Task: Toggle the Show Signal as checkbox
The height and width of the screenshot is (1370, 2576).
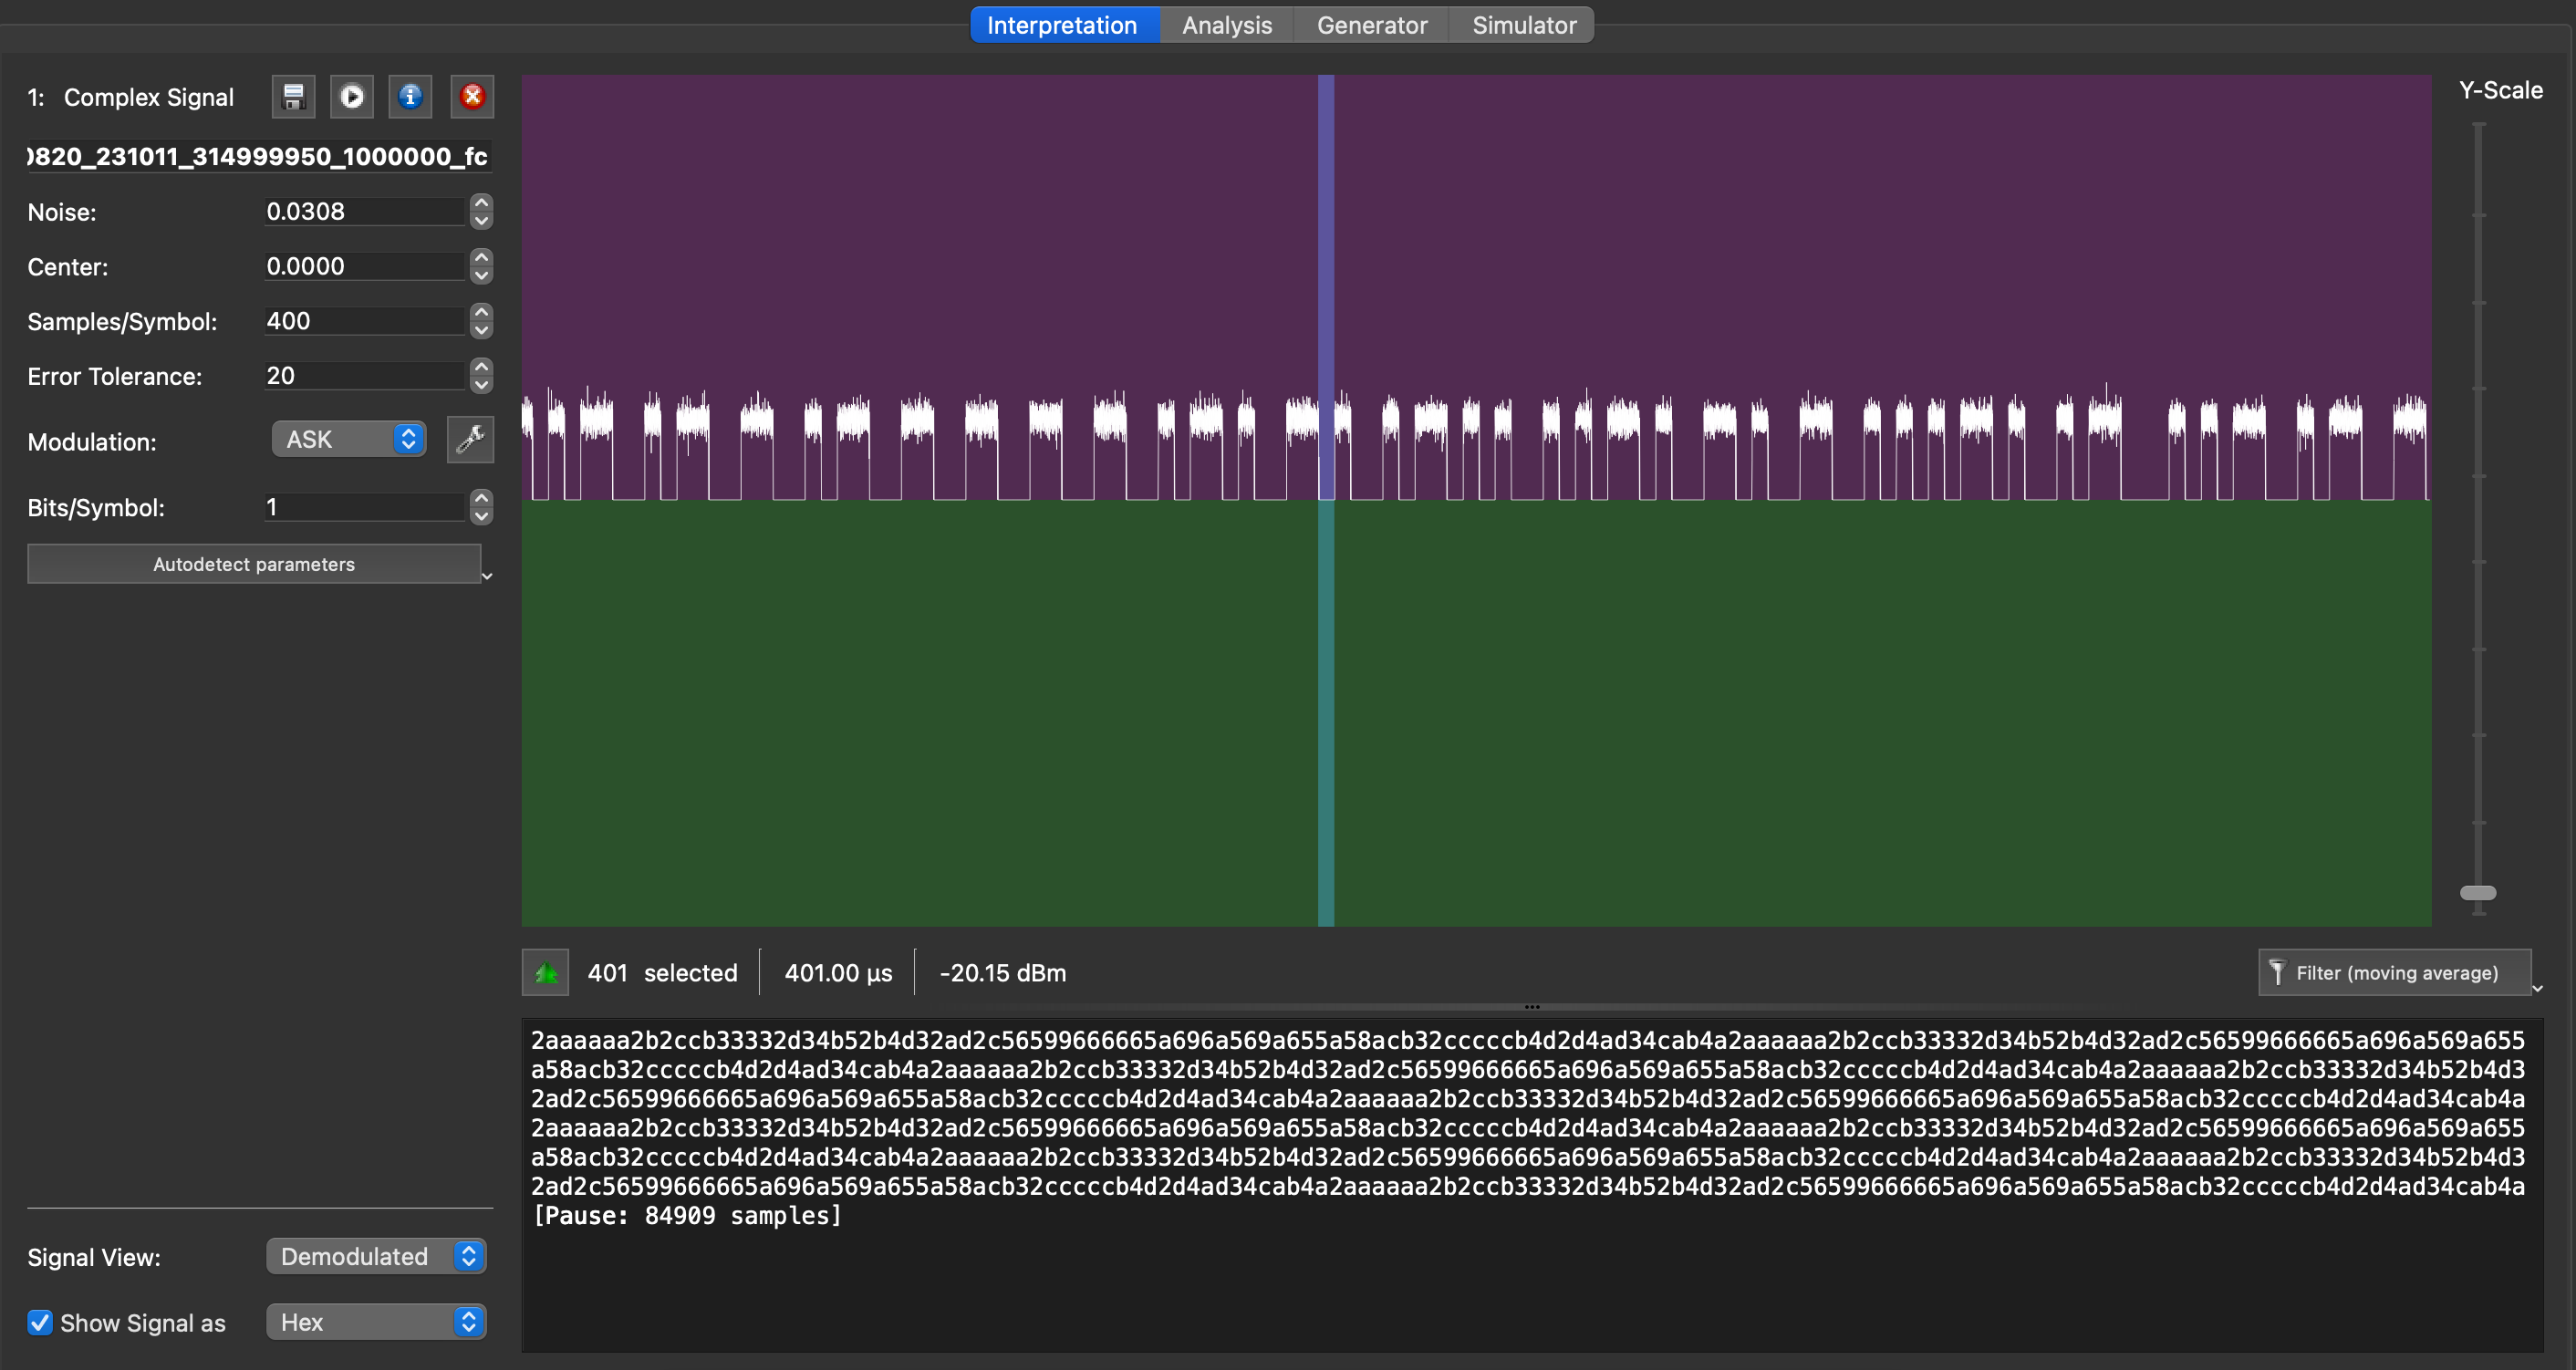Action: point(40,1323)
